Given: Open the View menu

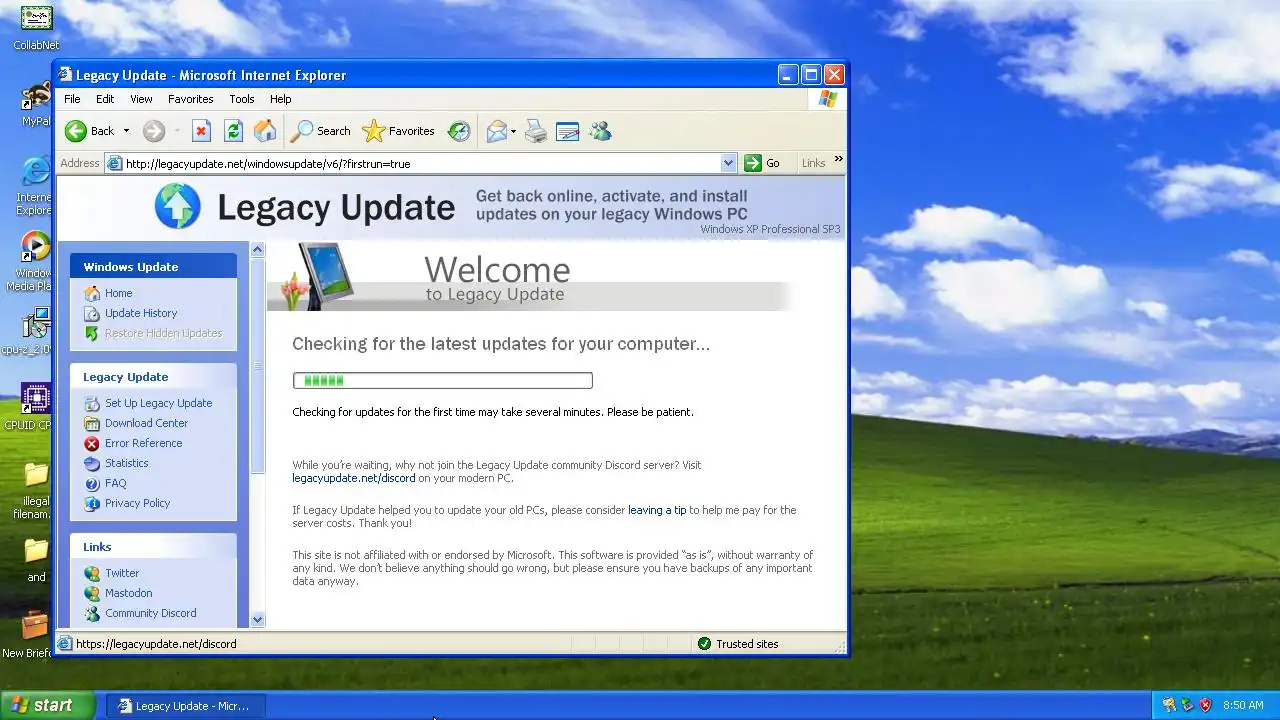Looking at the screenshot, I should pos(141,99).
